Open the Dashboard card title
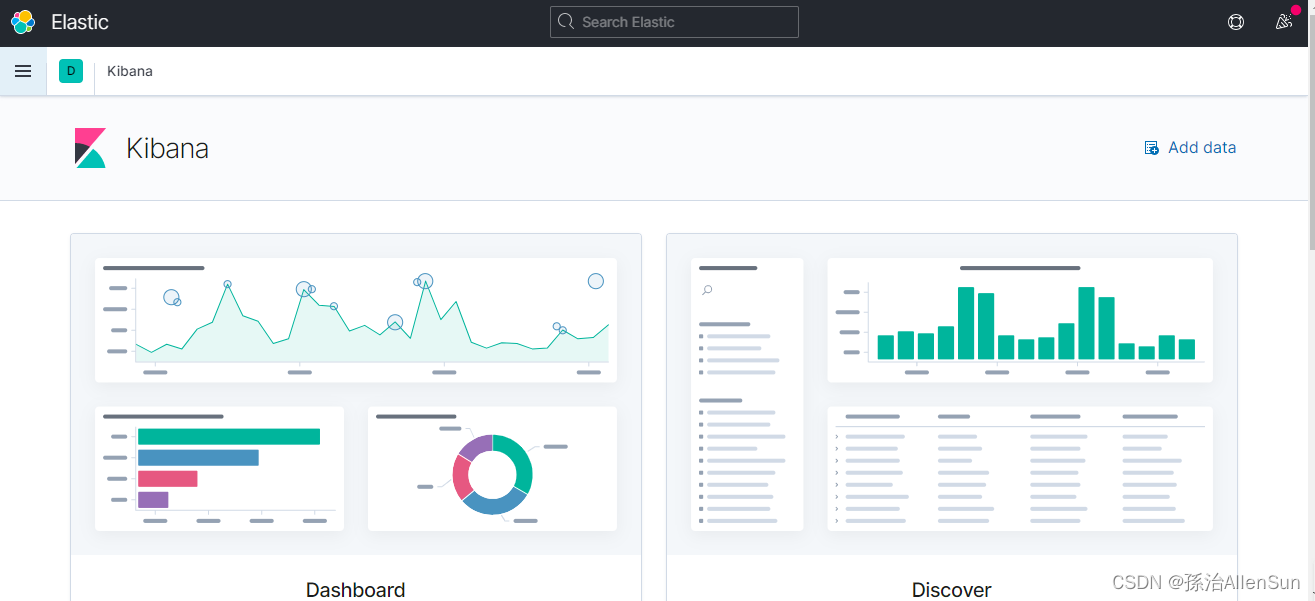Viewport: 1315px width, 601px height. coord(356,590)
